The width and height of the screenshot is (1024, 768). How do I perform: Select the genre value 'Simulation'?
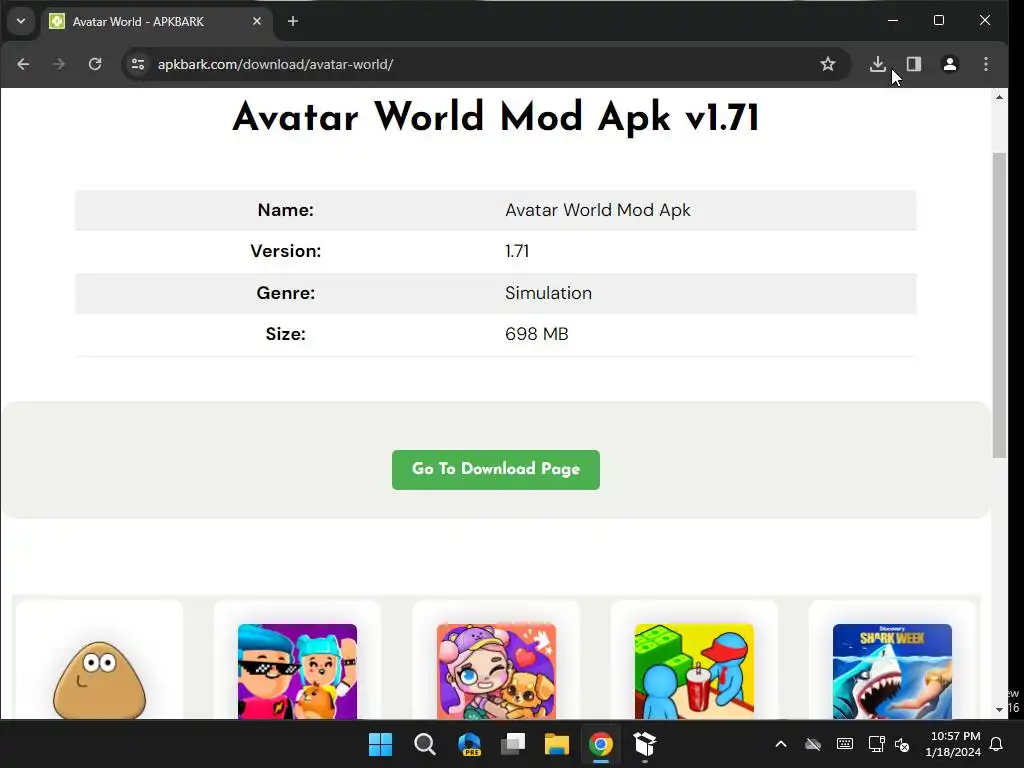click(x=549, y=293)
